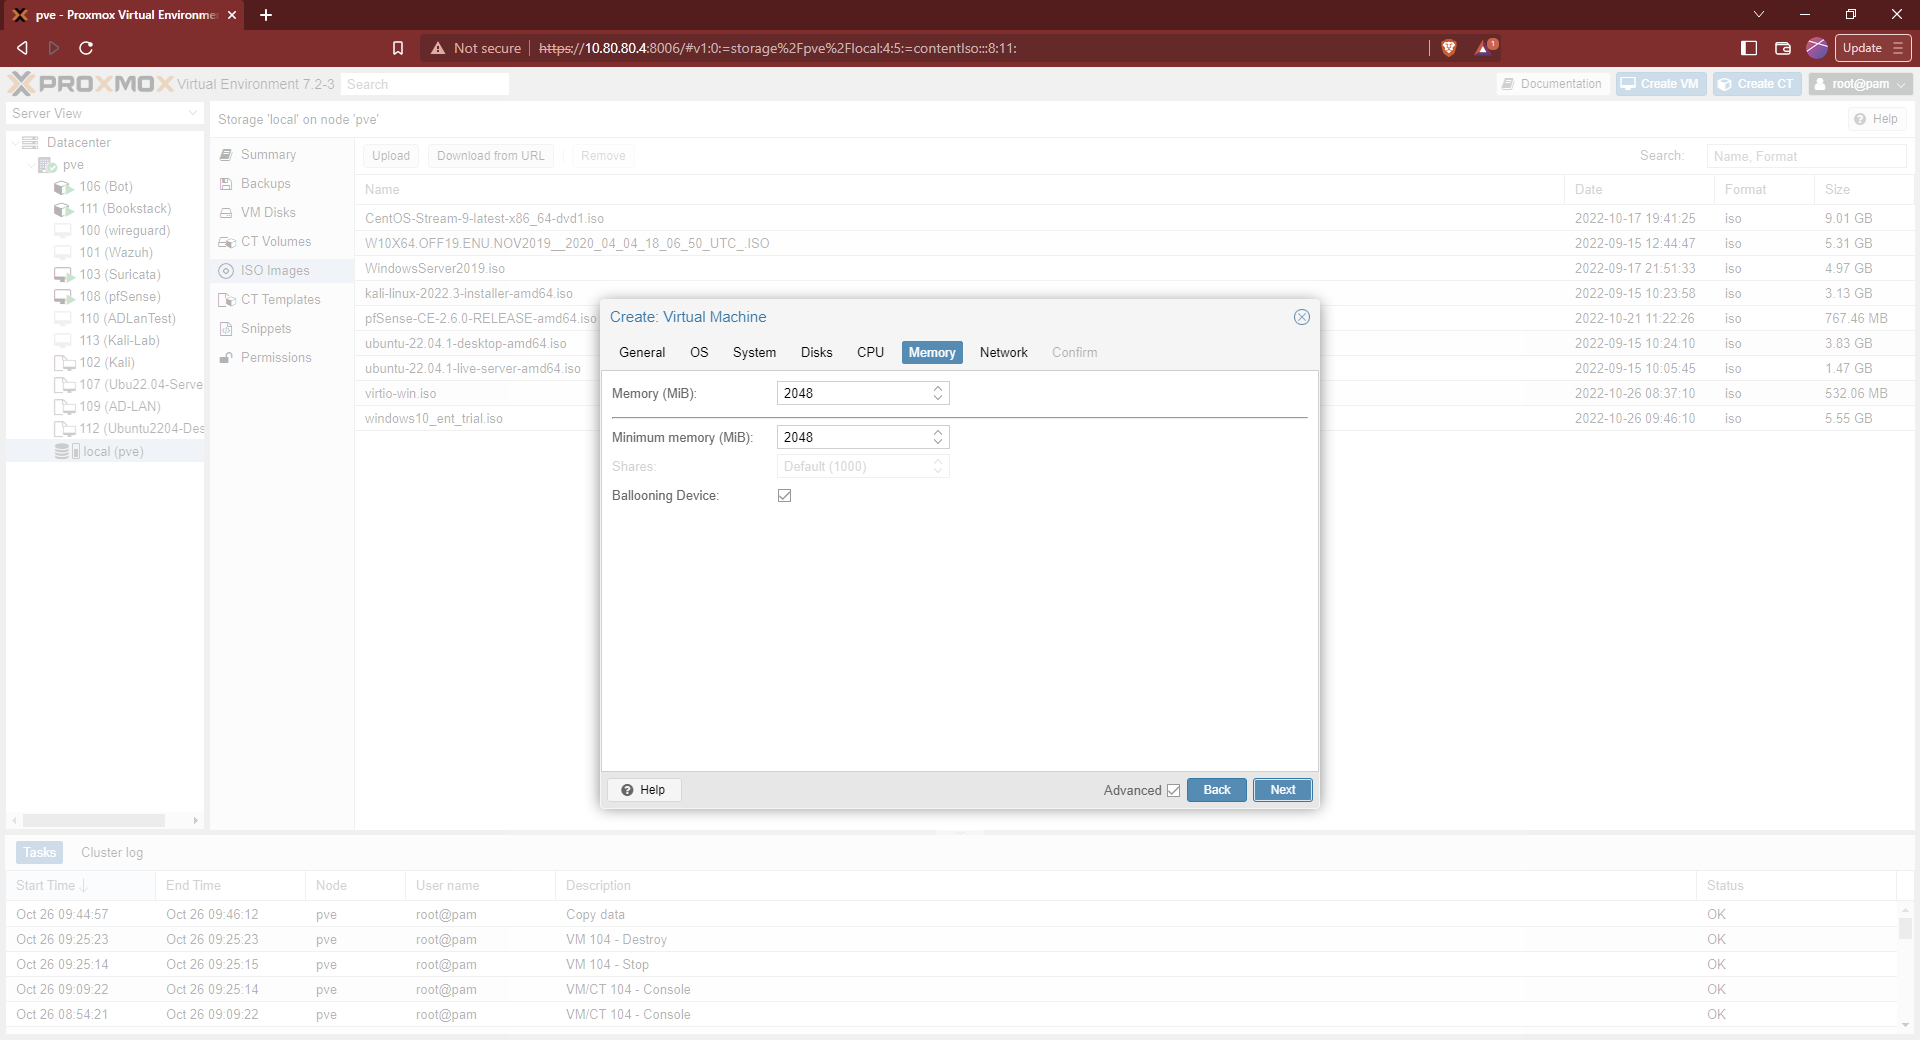Open the Documentation viewer
This screenshot has width=1920, height=1040.
coord(1551,83)
